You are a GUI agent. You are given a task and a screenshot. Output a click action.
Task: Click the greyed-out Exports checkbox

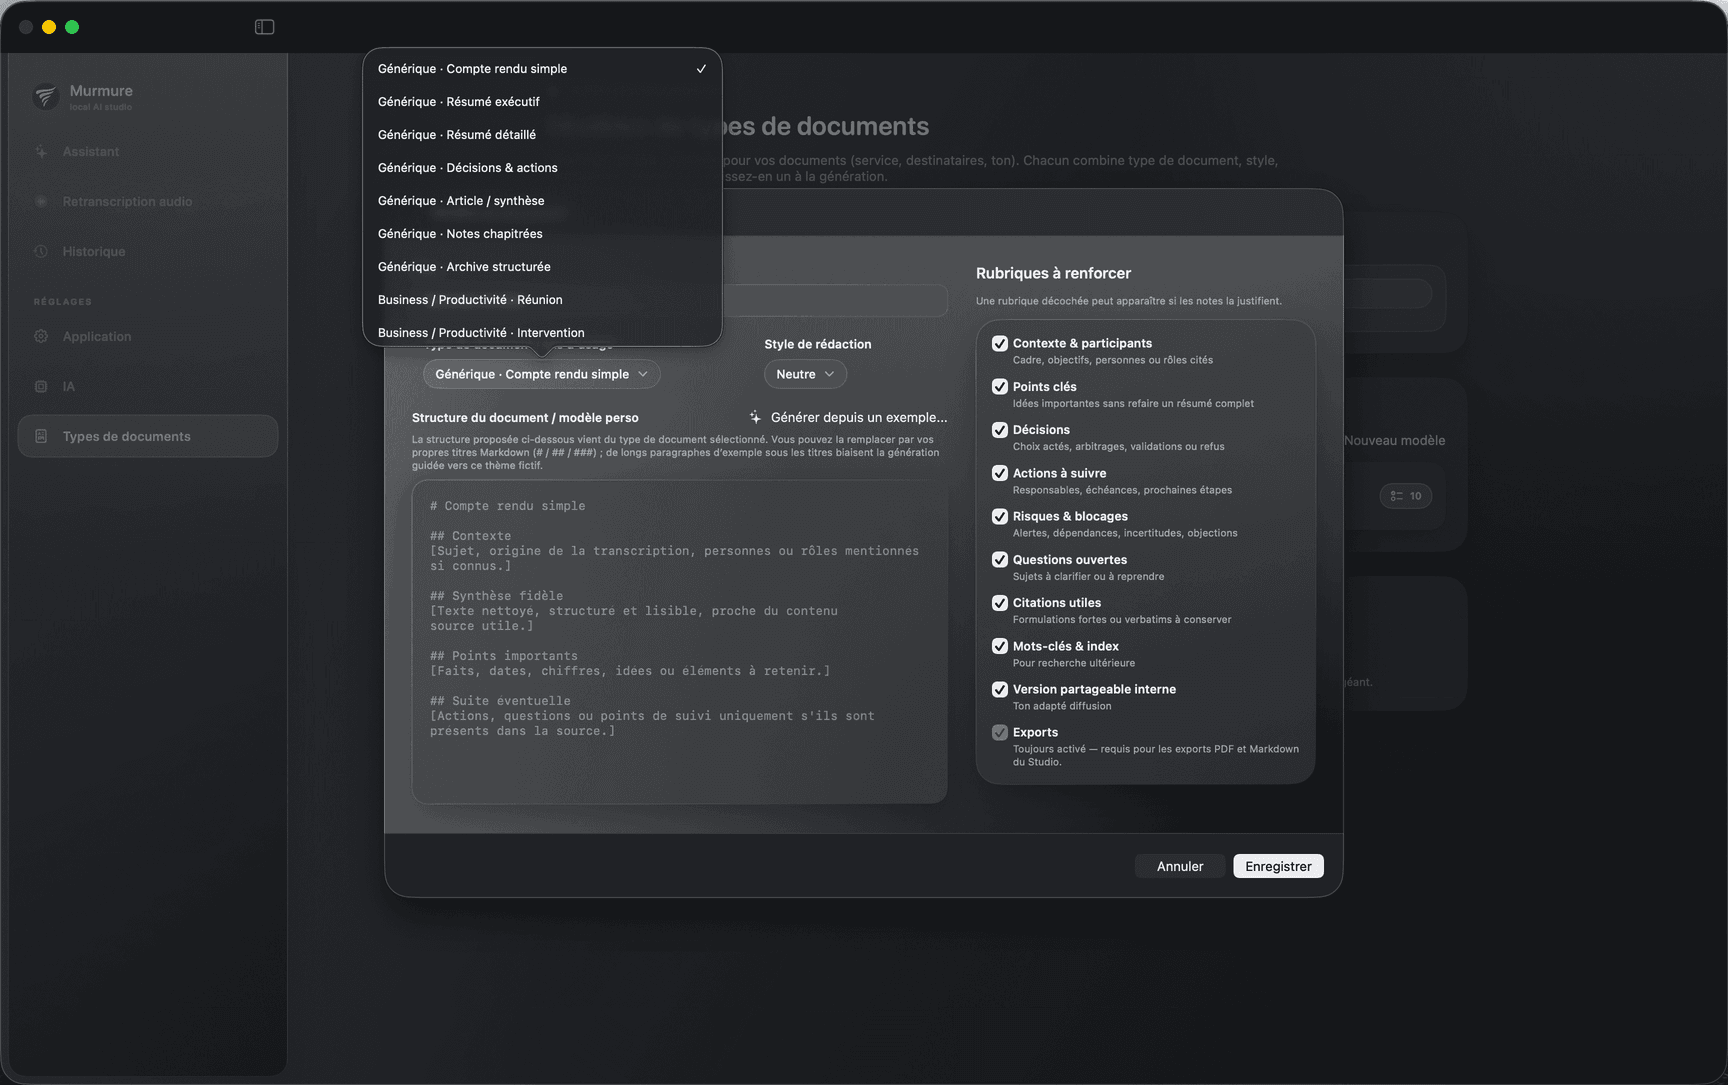pos(999,733)
